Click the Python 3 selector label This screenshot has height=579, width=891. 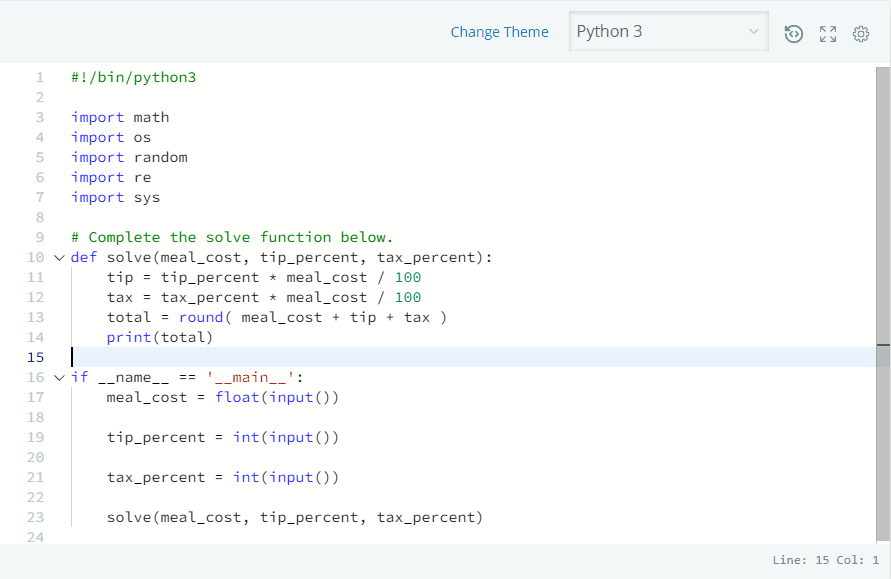point(610,31)
